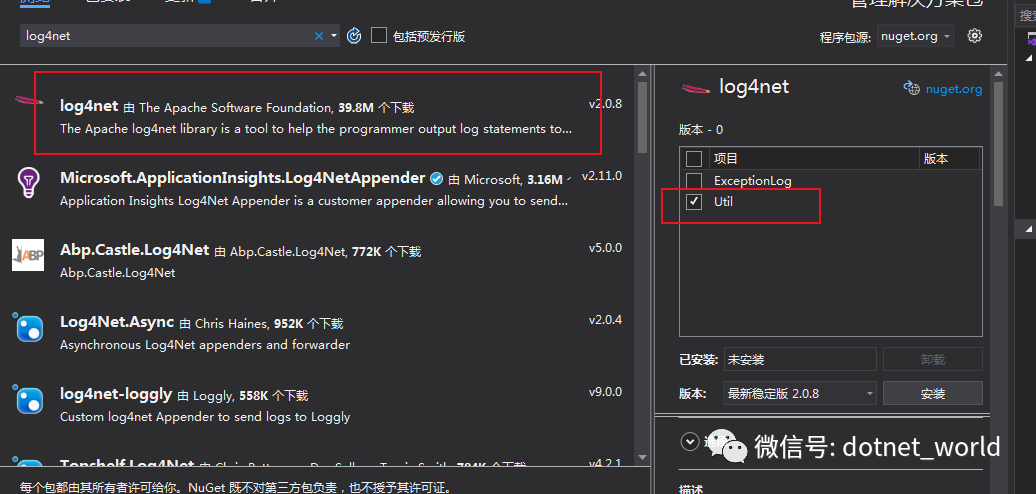1036x494 pixels.
Task: Click version v2.0.4 of Log4Net.Async
Action: pyautogui.click(x=605, y=320)
